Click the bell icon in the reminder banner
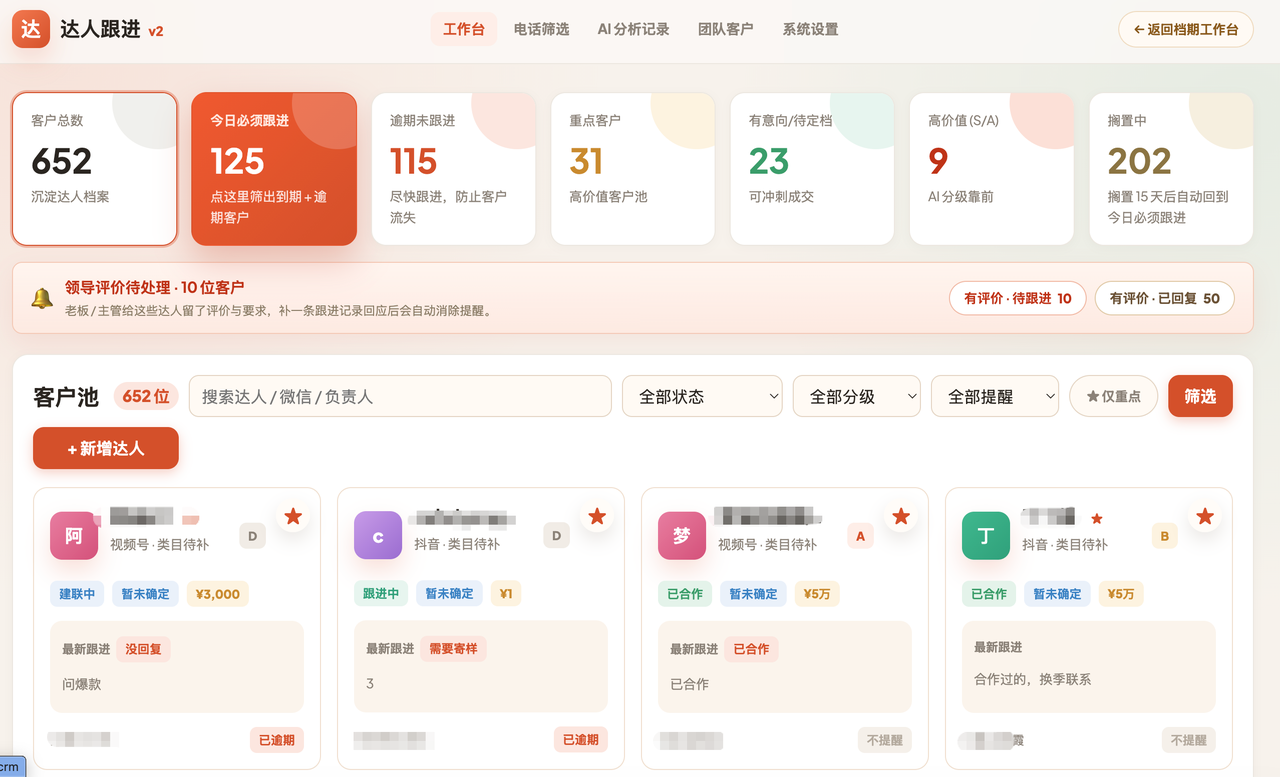Screen dimensions: 1280x777 tap(42, 298)
